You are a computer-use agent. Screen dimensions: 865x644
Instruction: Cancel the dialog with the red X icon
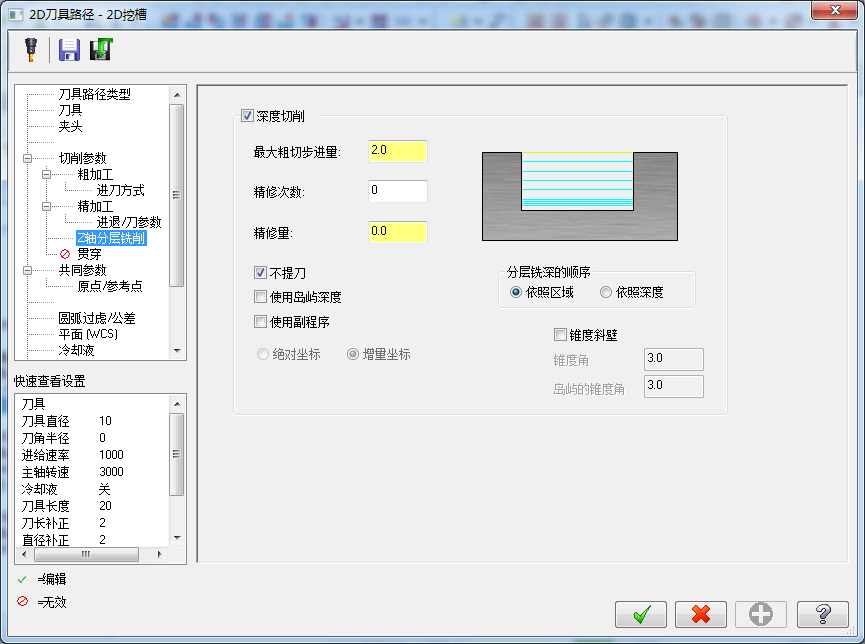click(x=700, y=614)
